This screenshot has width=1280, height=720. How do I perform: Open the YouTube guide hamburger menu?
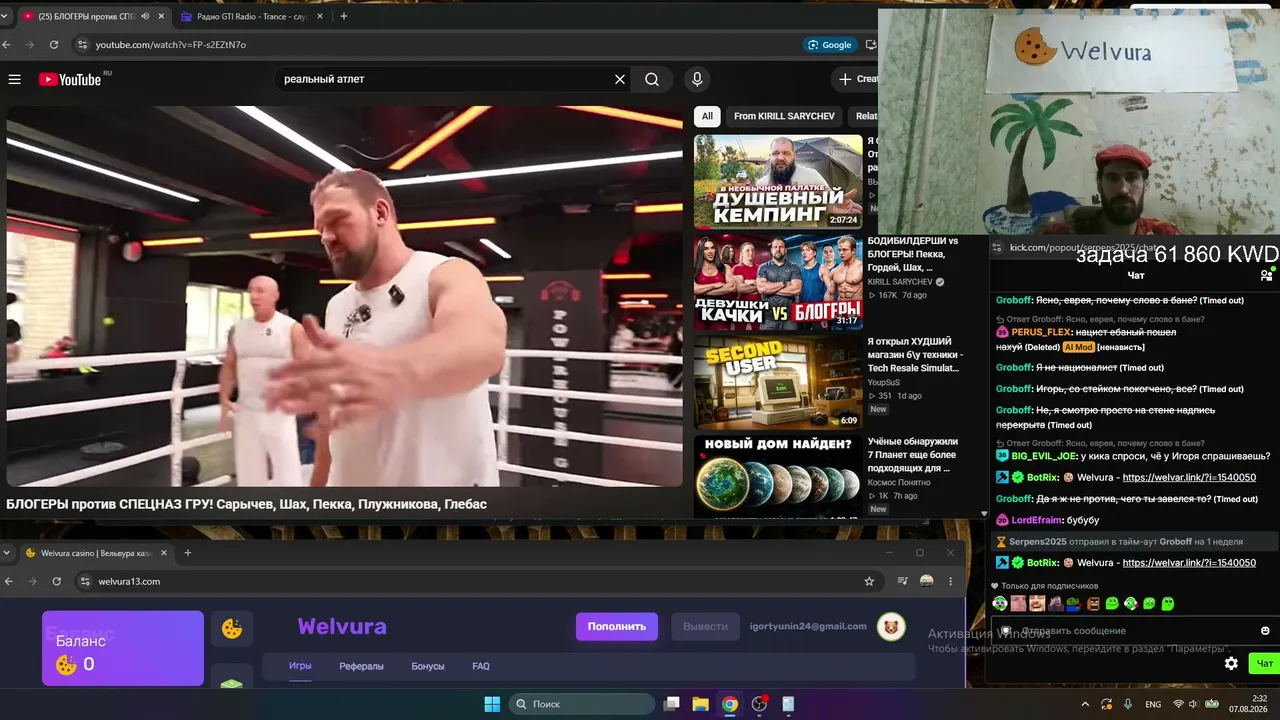15,79
